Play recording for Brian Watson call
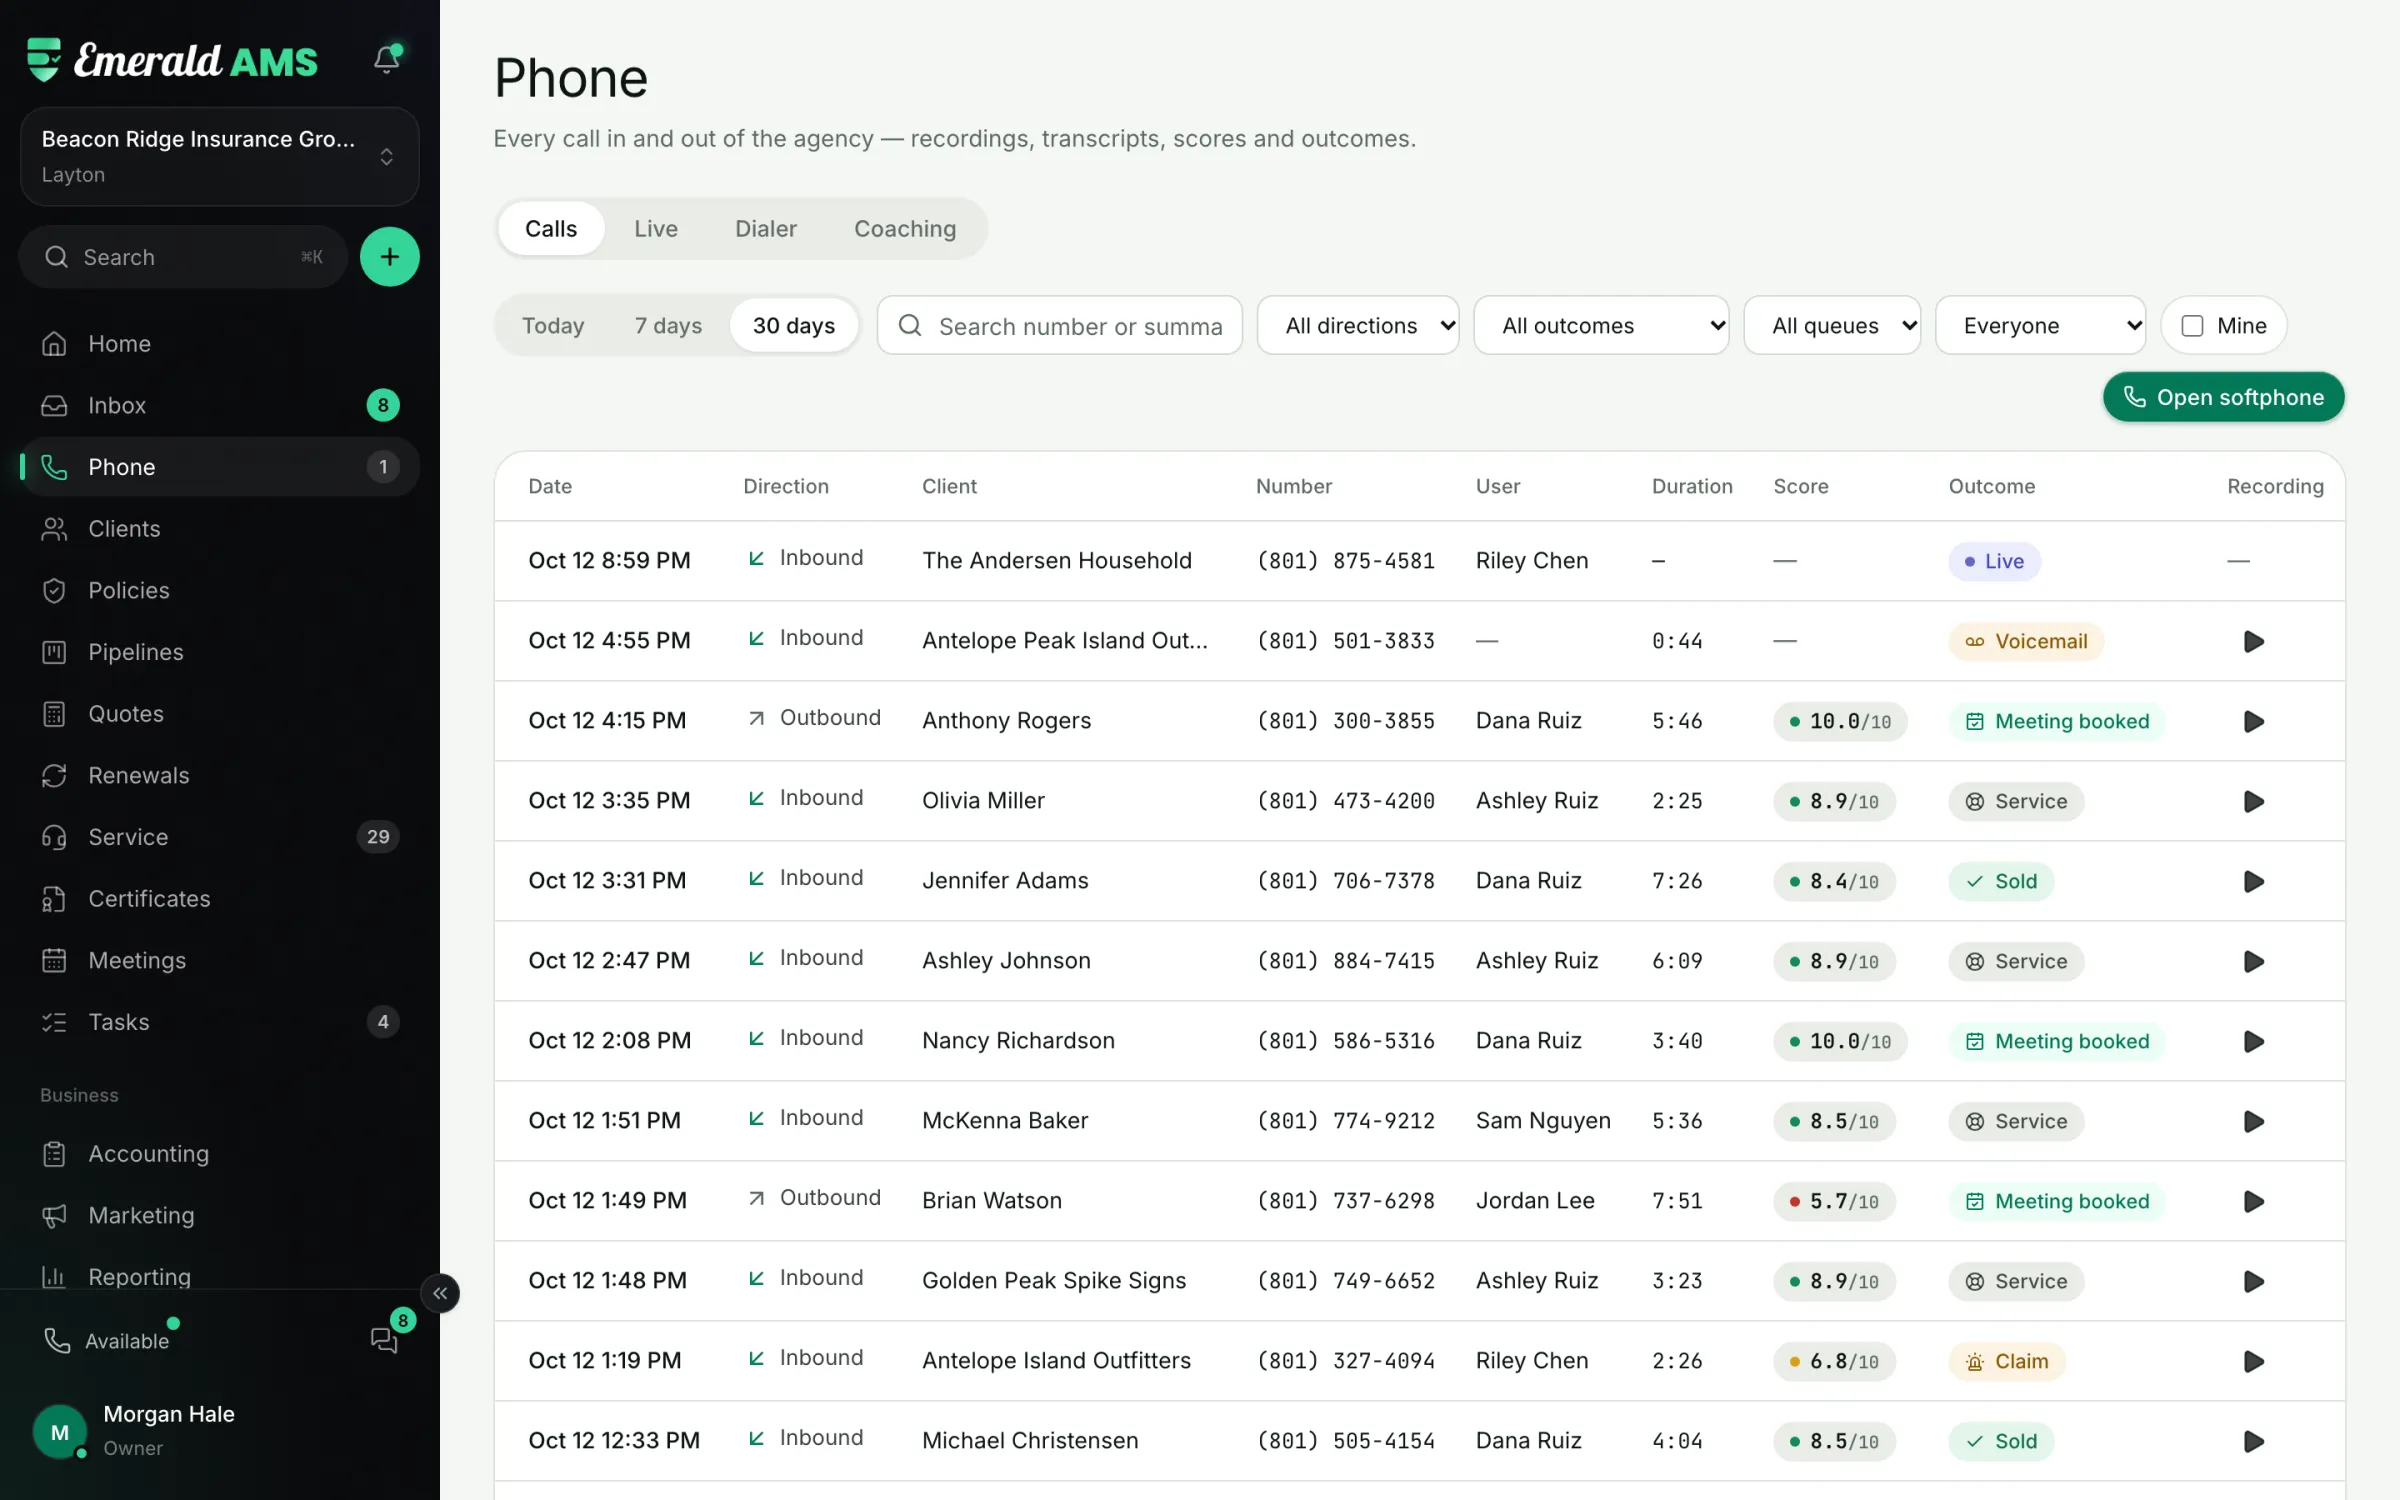The height and width of the screenshot is (1500, 2400). [x=2253, y=1201]
